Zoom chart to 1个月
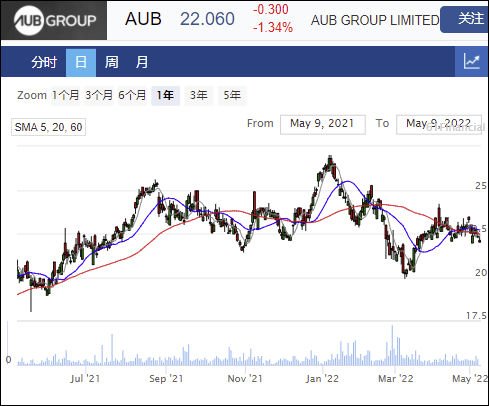 tap(65, 95)
